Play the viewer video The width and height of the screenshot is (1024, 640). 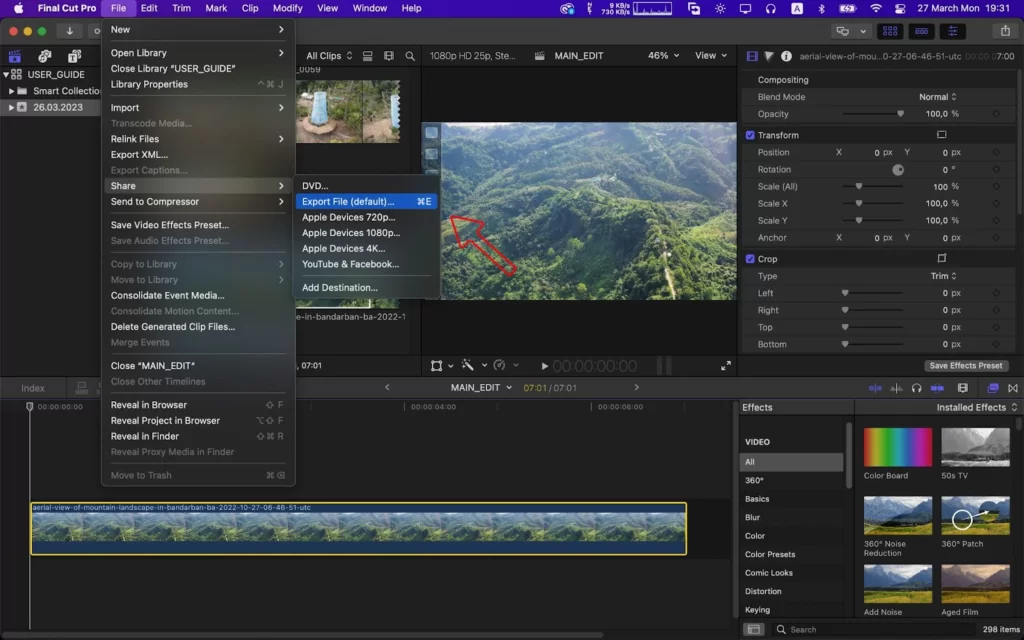[544, 366]
